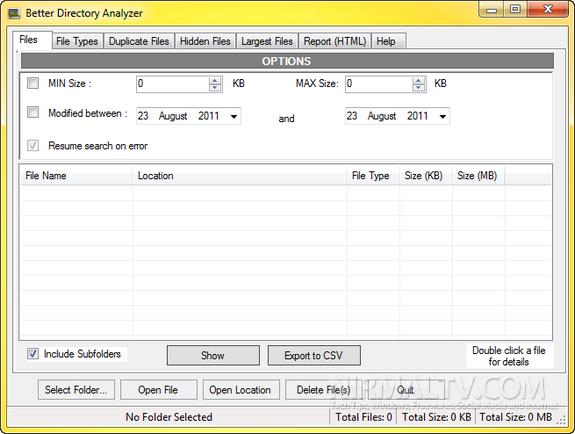The image size is (575, 434).
Task: Enable the MIN Size checkbox
Action: pyautogui.click(x=33, y=83)
